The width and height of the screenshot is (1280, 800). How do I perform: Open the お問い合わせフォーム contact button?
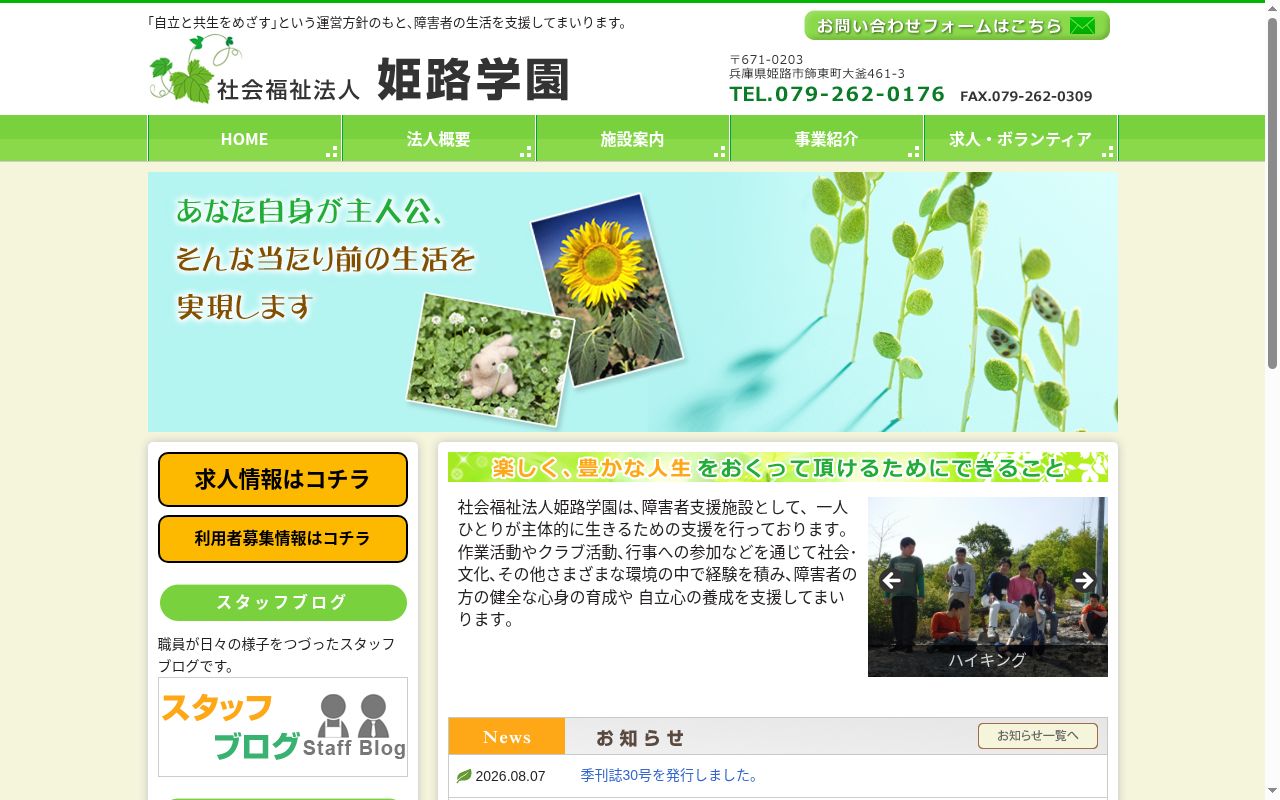point(957,25)
